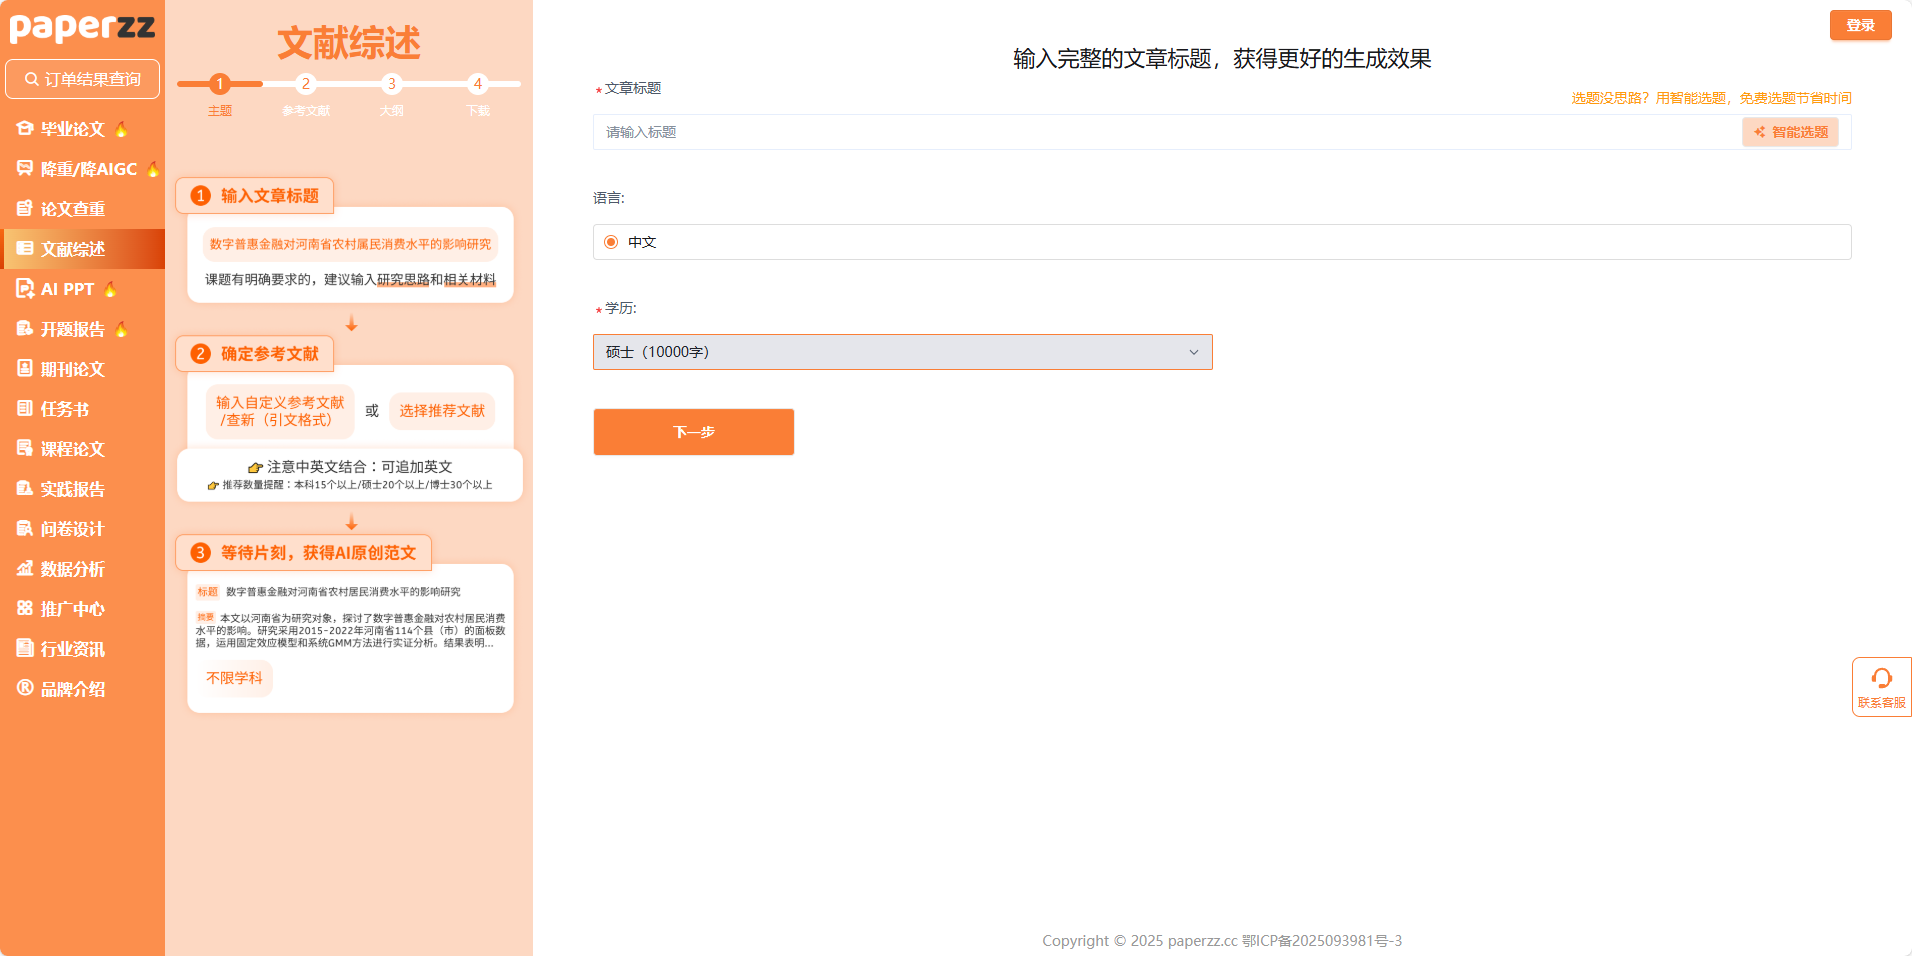
Task: Open the 学历 dropdown showing 硕士（10000字）
Action: click(x=900, y=352)
